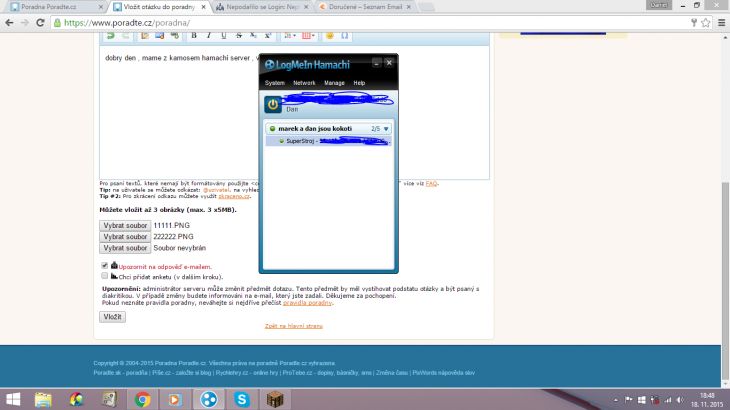The image size is (730, 410).
Task: Insert smiley emoticon from editor toolbar
Action: pos(330,36)
